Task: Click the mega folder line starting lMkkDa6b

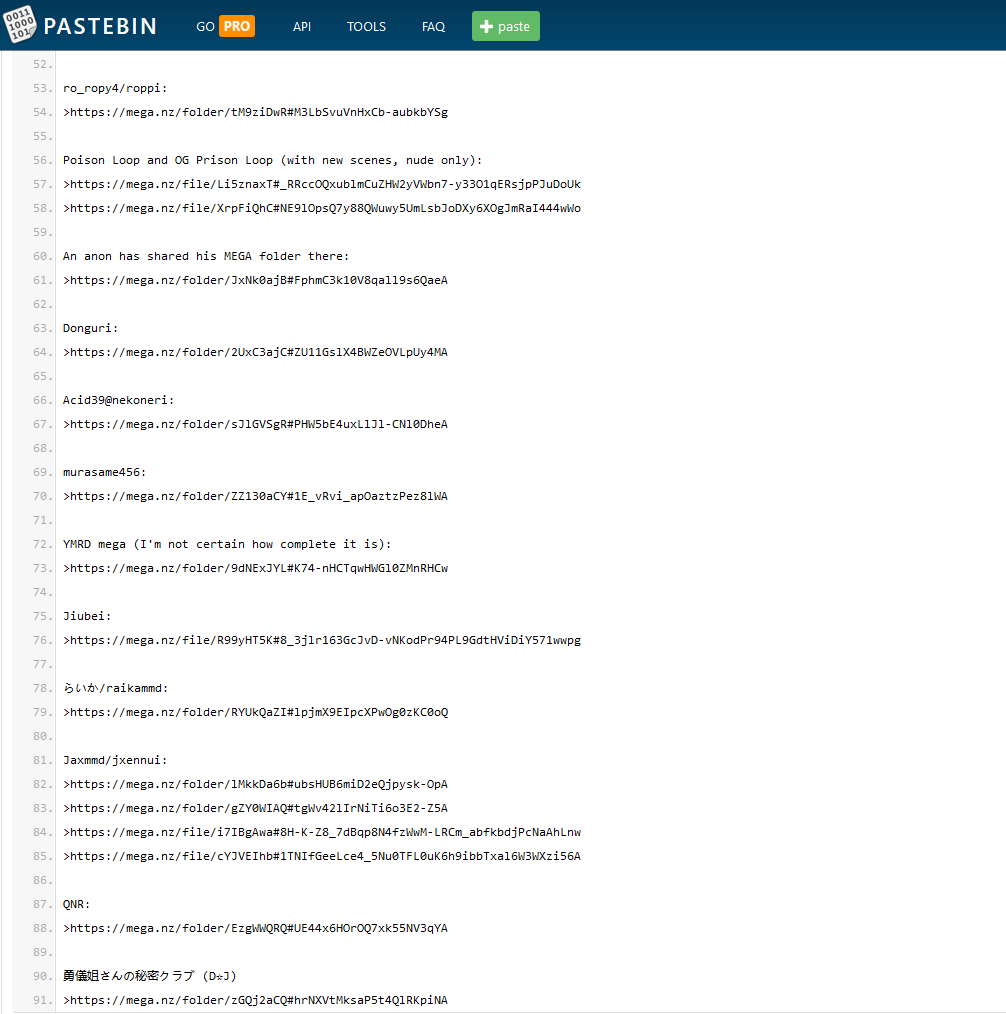Action: click(x=255, y=784)
